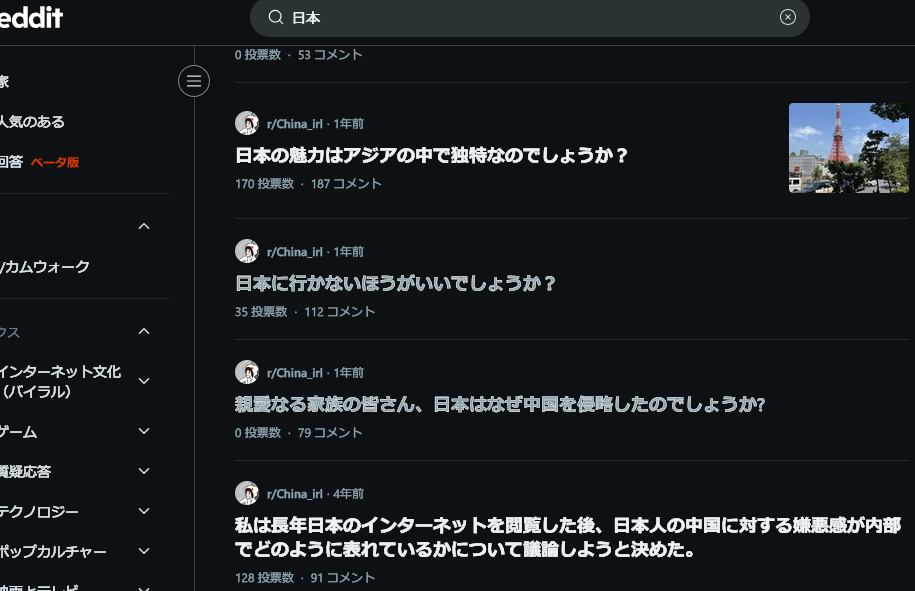915x591 pixels.
Task: Go to 人気のある in sidebar
Action: [x=33, y=121]
